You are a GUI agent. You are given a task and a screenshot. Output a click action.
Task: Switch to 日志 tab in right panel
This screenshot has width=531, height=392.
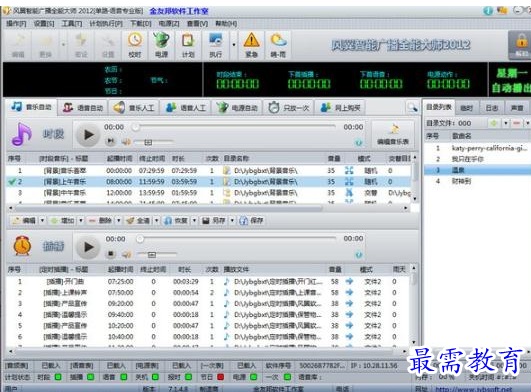click(x=491, y=108)
